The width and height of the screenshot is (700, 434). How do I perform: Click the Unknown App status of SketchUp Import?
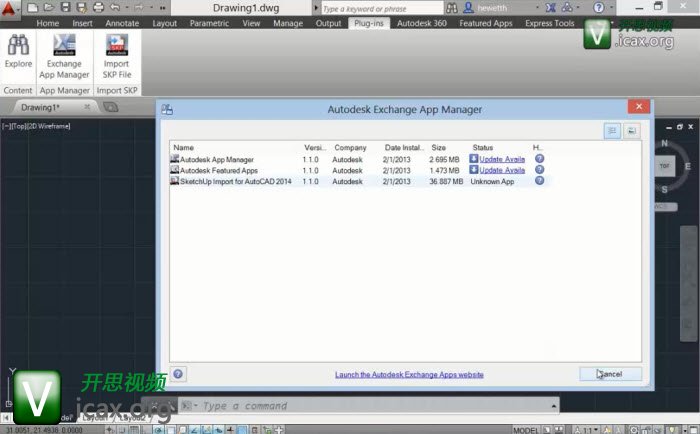point(492,182)
